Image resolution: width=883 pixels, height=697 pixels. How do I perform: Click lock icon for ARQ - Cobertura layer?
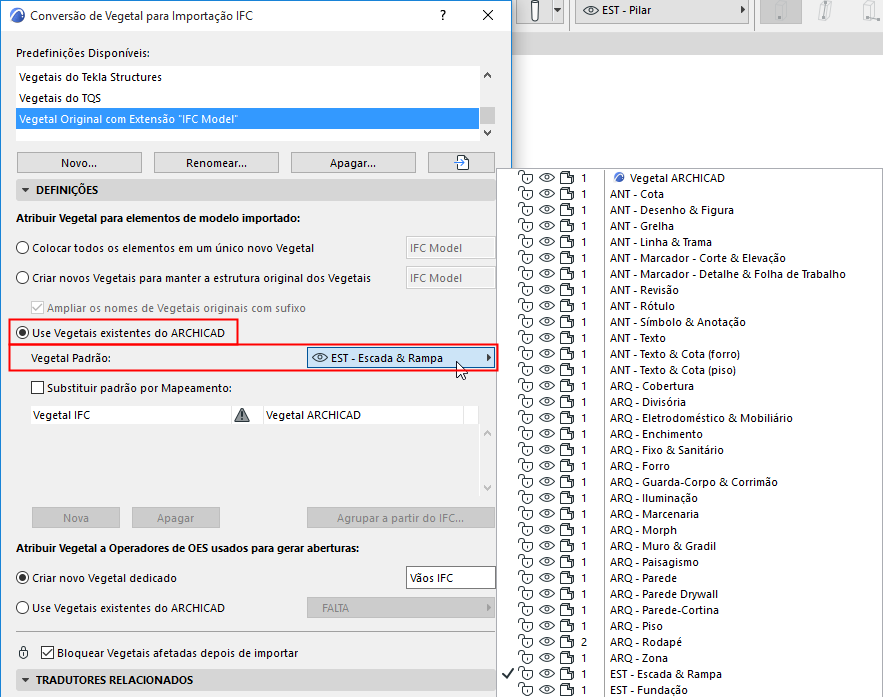point(525,386)
